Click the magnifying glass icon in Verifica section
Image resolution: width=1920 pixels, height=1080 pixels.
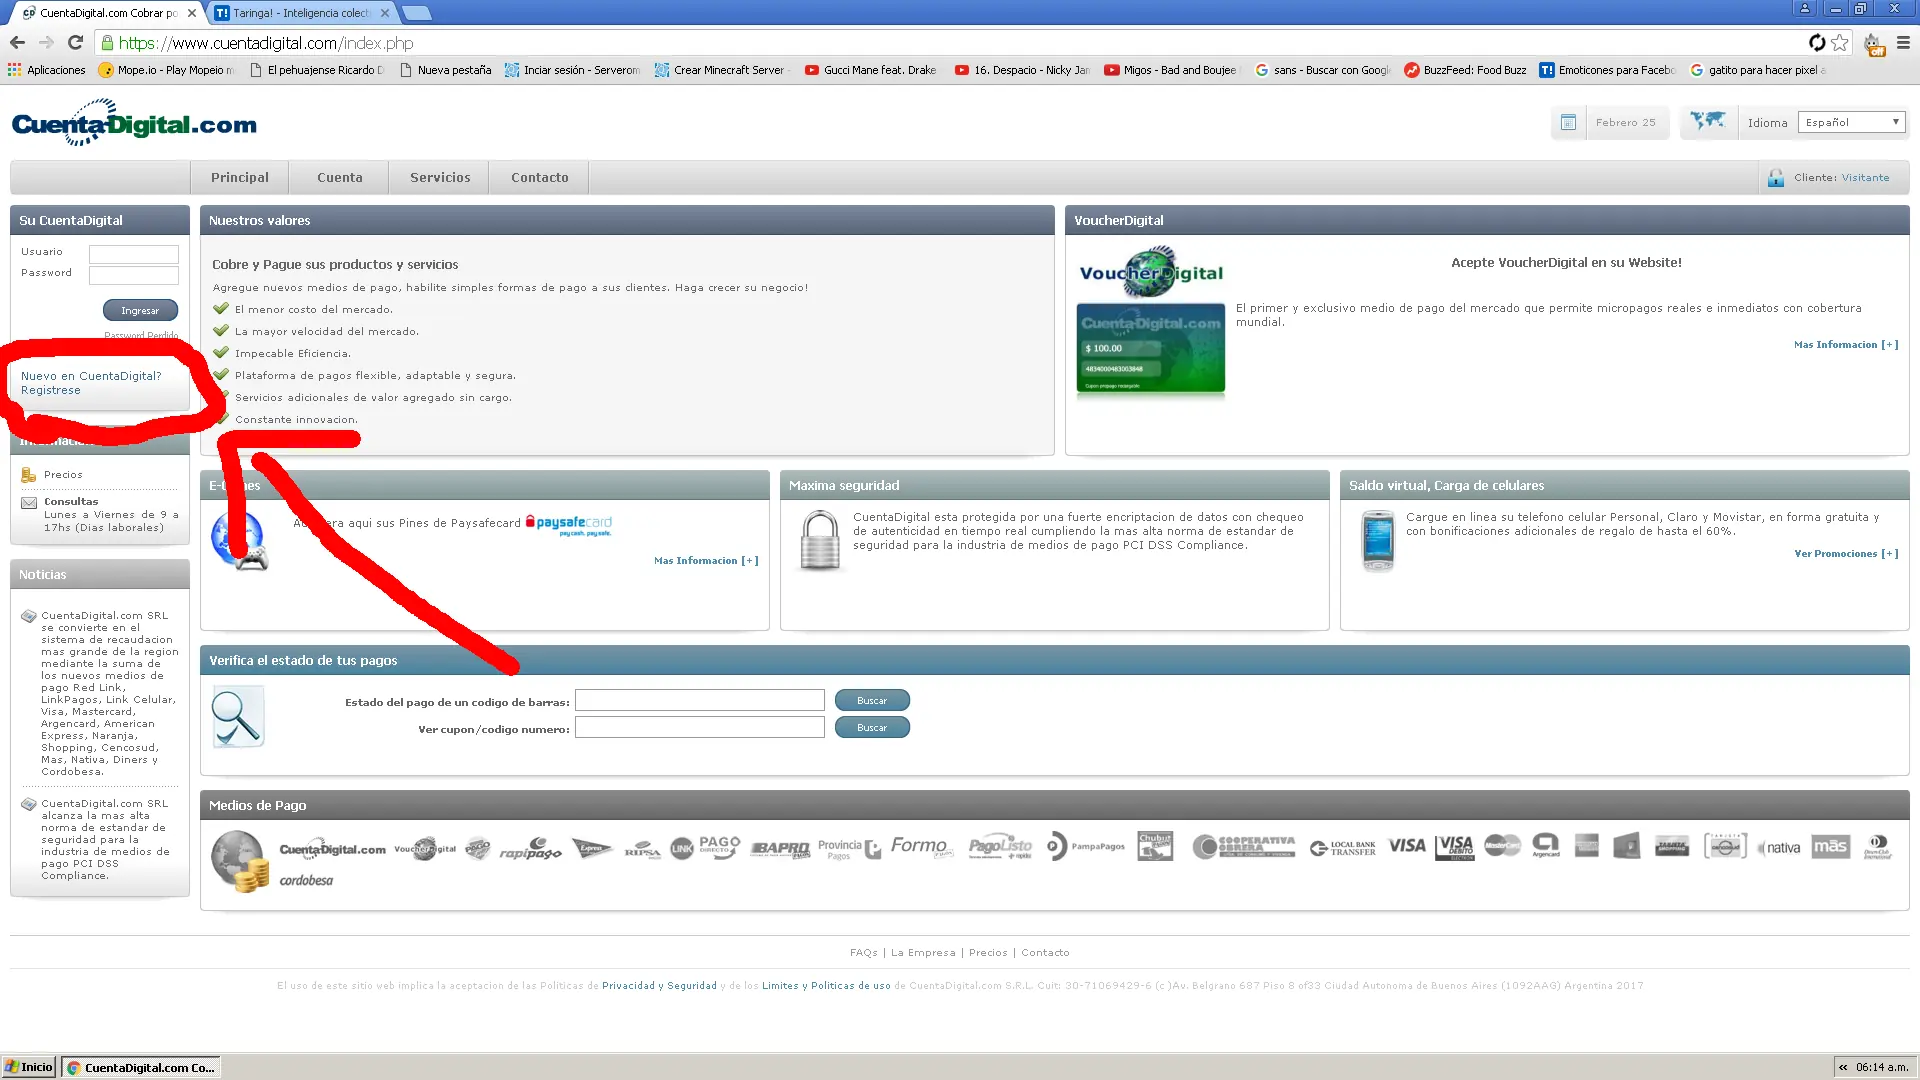238,717
